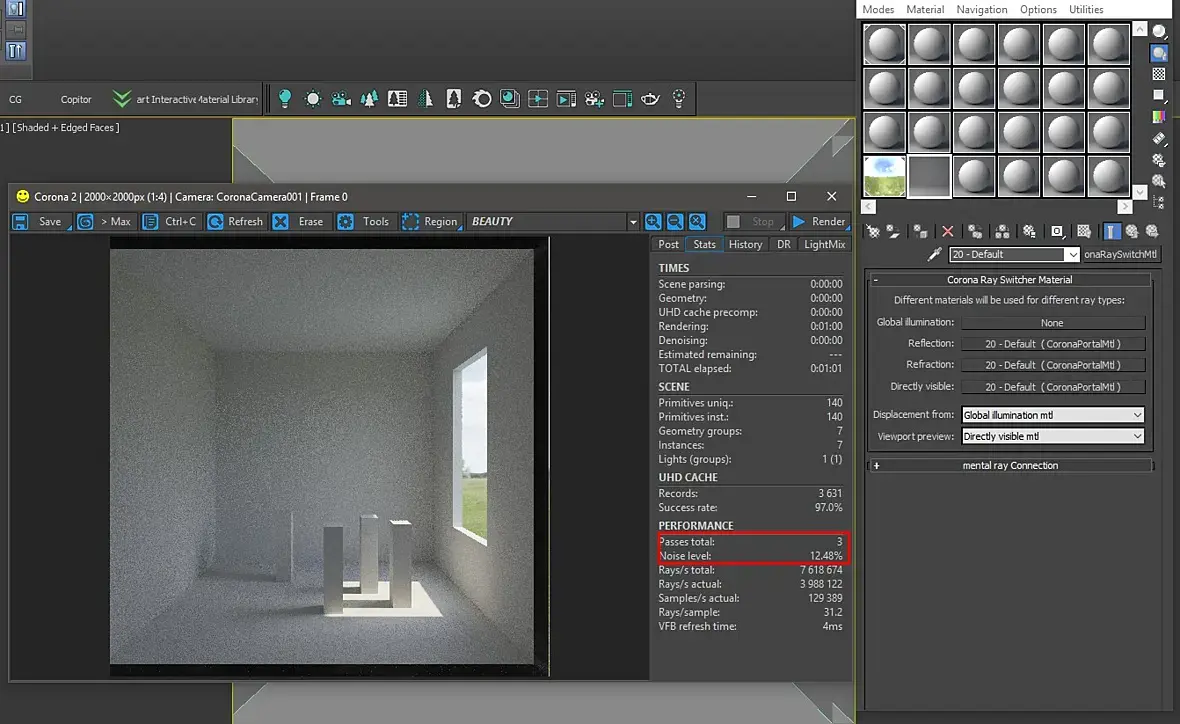Open the Modes menu in Material Editor
1180x724 pixels.
(x=878, y=10)
